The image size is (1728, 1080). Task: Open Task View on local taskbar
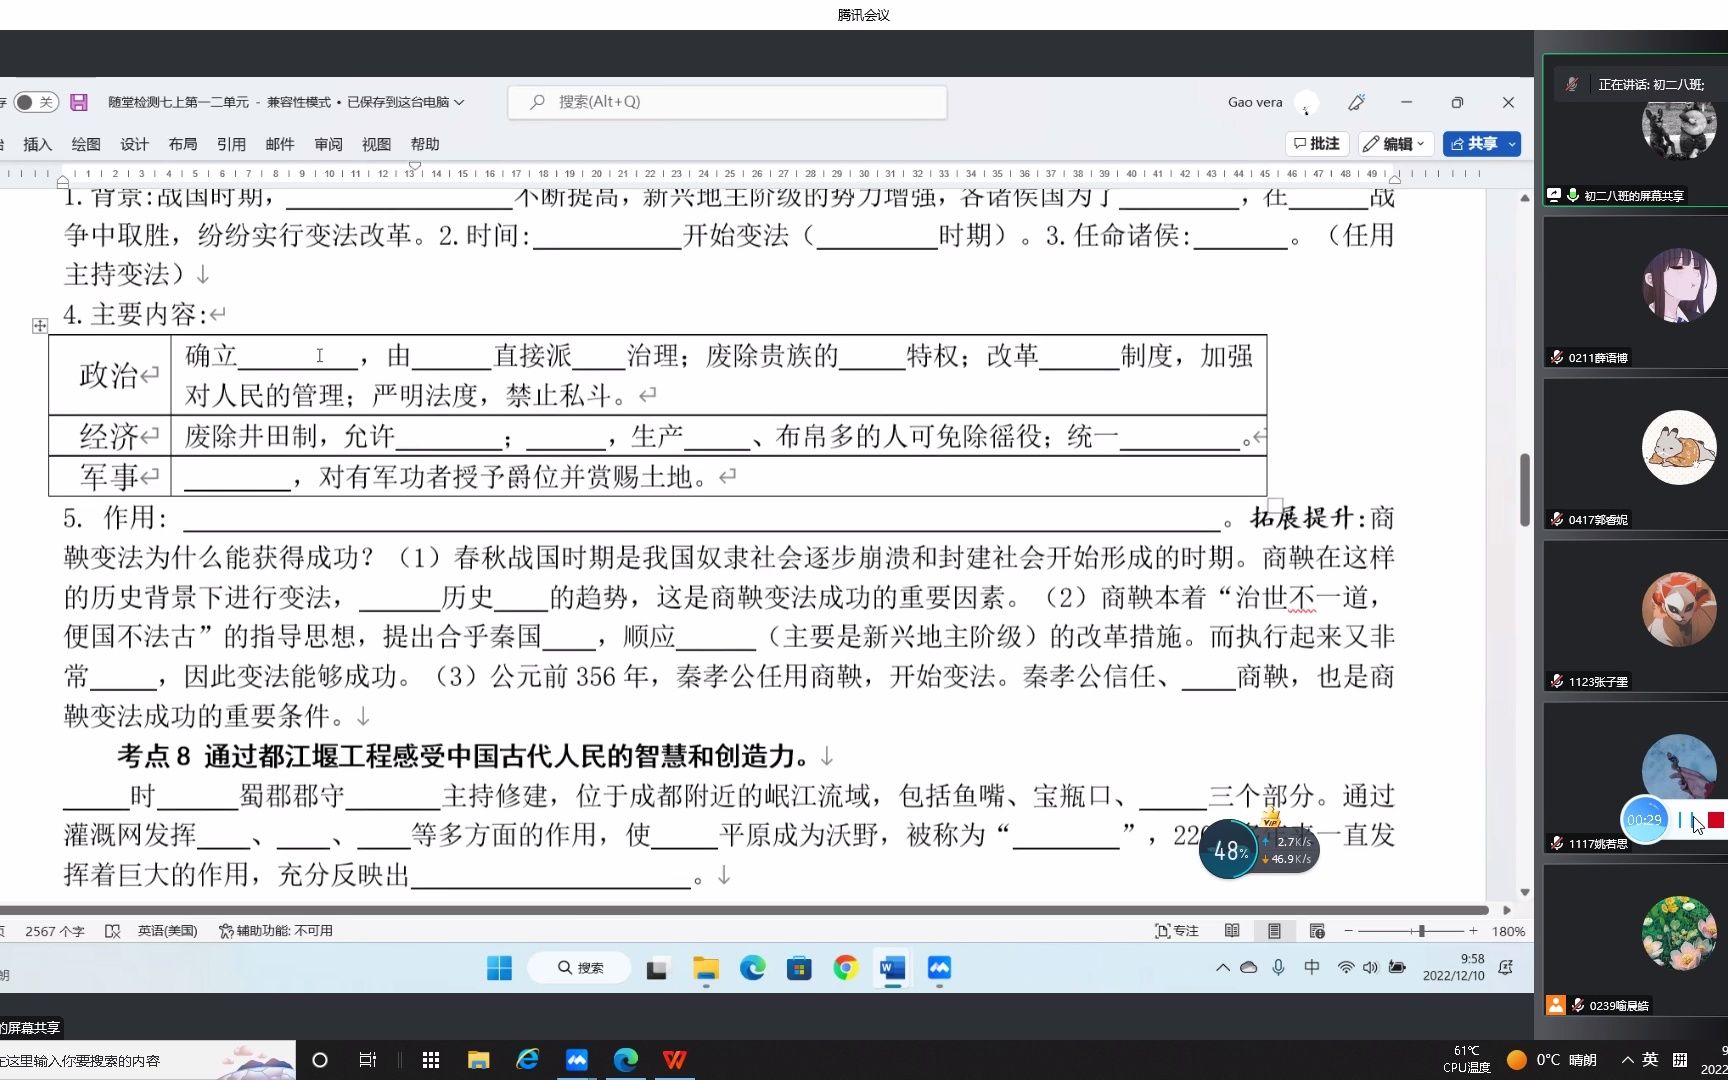[367, 1060]
